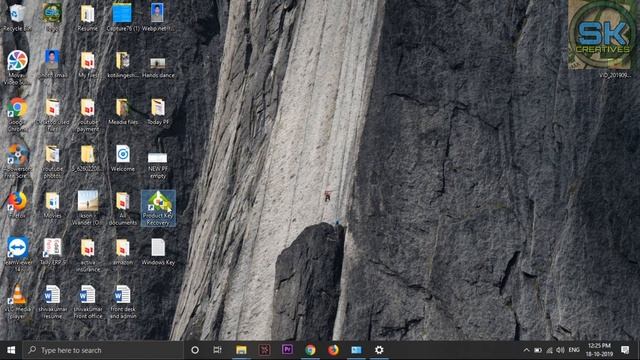This screenshot has width=640, height=360.
Task: Switch to Chrome on the taskbar
Action: click(310, 350)
